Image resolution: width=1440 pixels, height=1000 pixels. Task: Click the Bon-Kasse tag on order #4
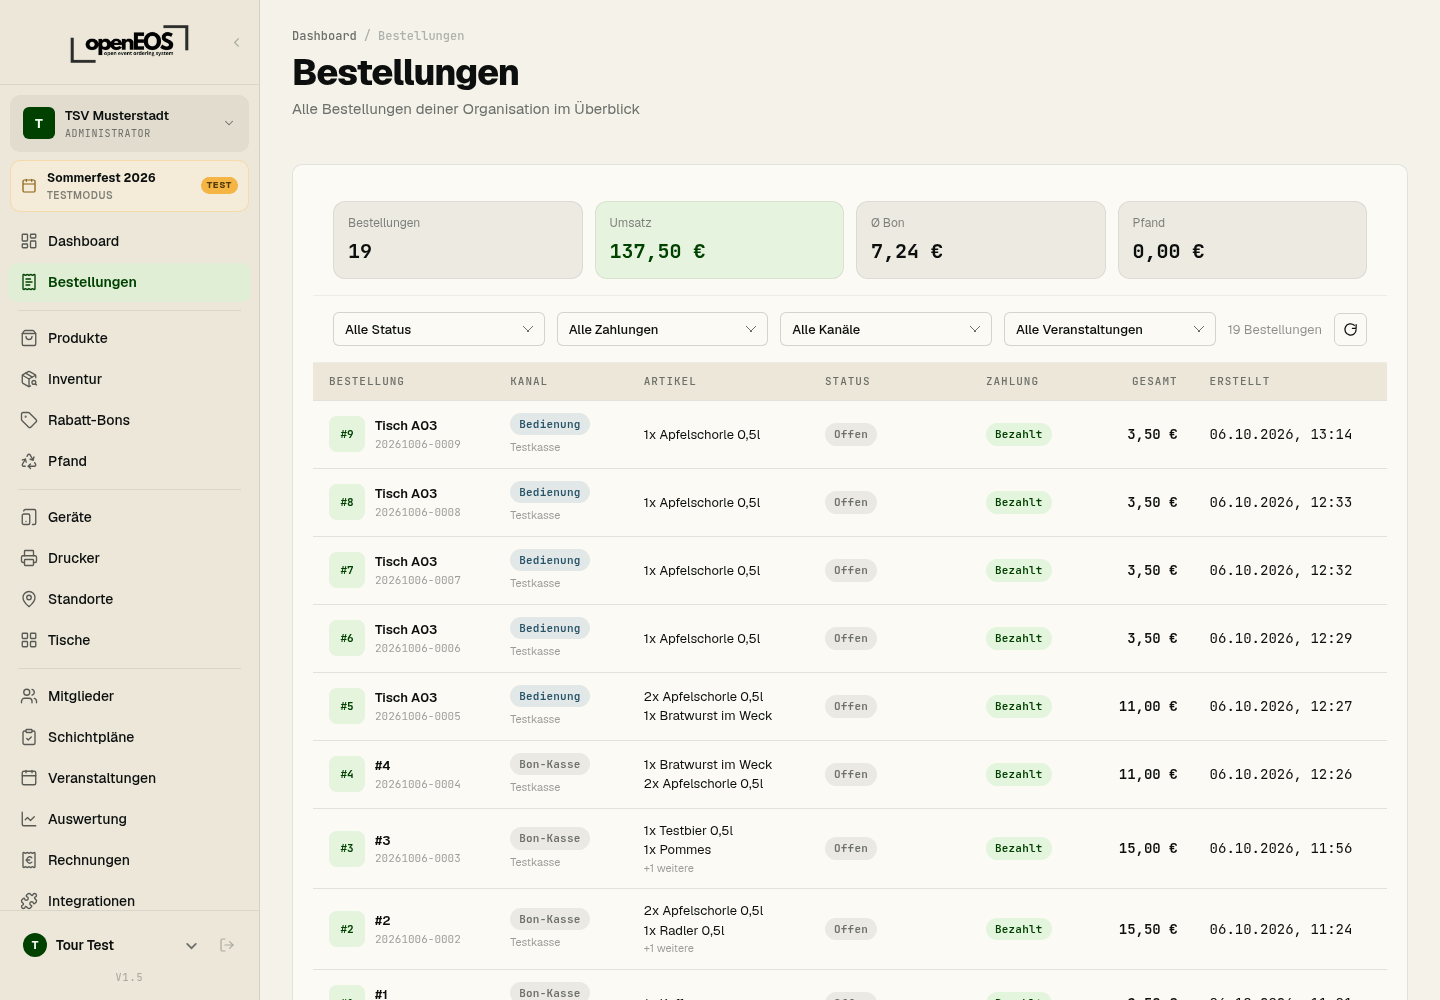tap(550, 764)
